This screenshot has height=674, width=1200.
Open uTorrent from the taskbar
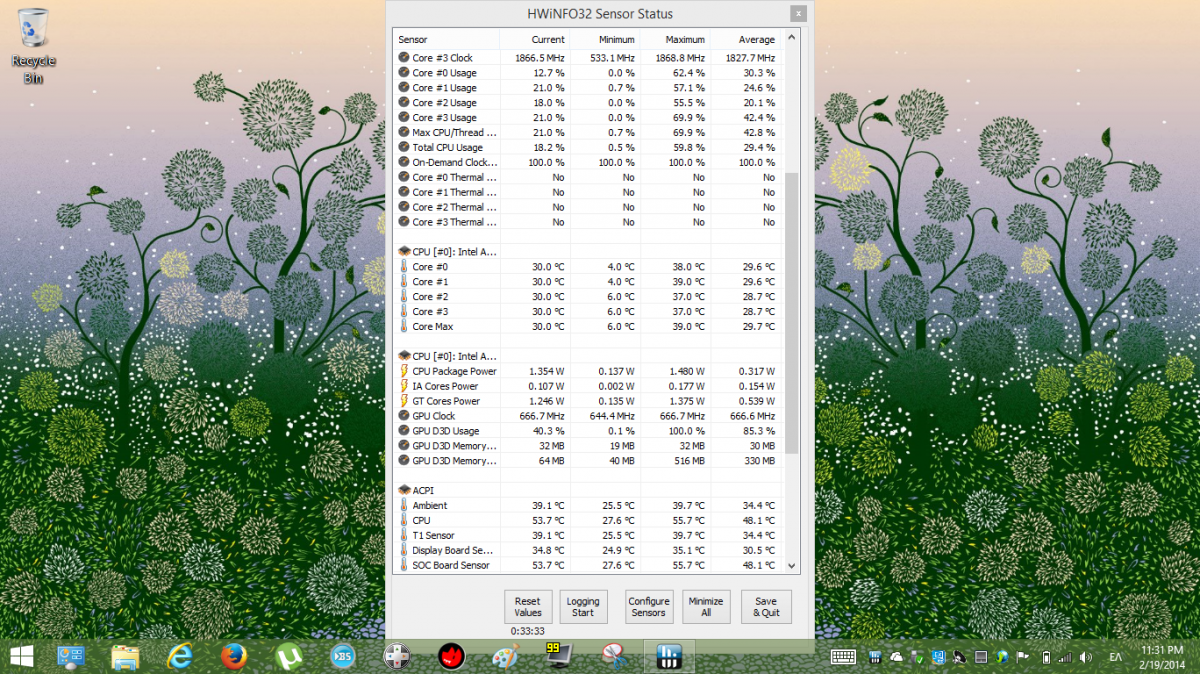[288, 656]
